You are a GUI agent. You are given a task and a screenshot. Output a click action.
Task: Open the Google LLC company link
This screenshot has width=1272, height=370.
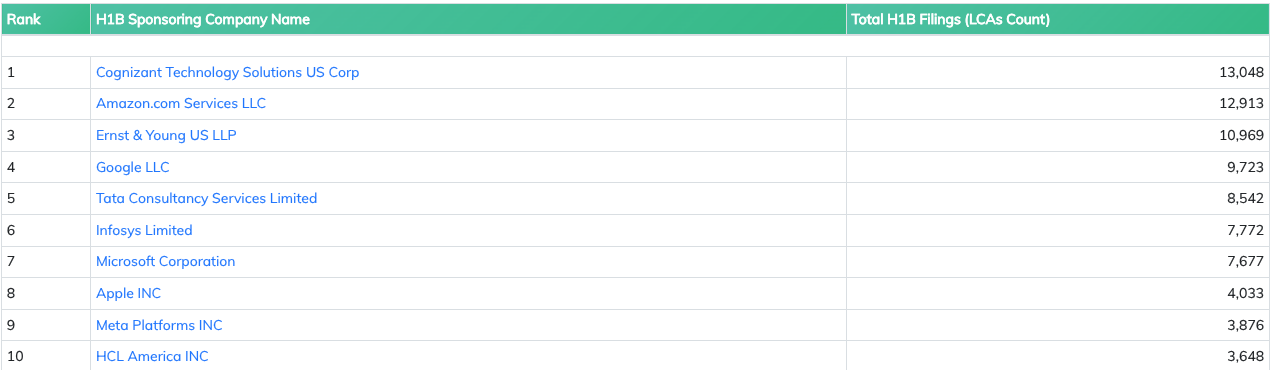(133, 167)
